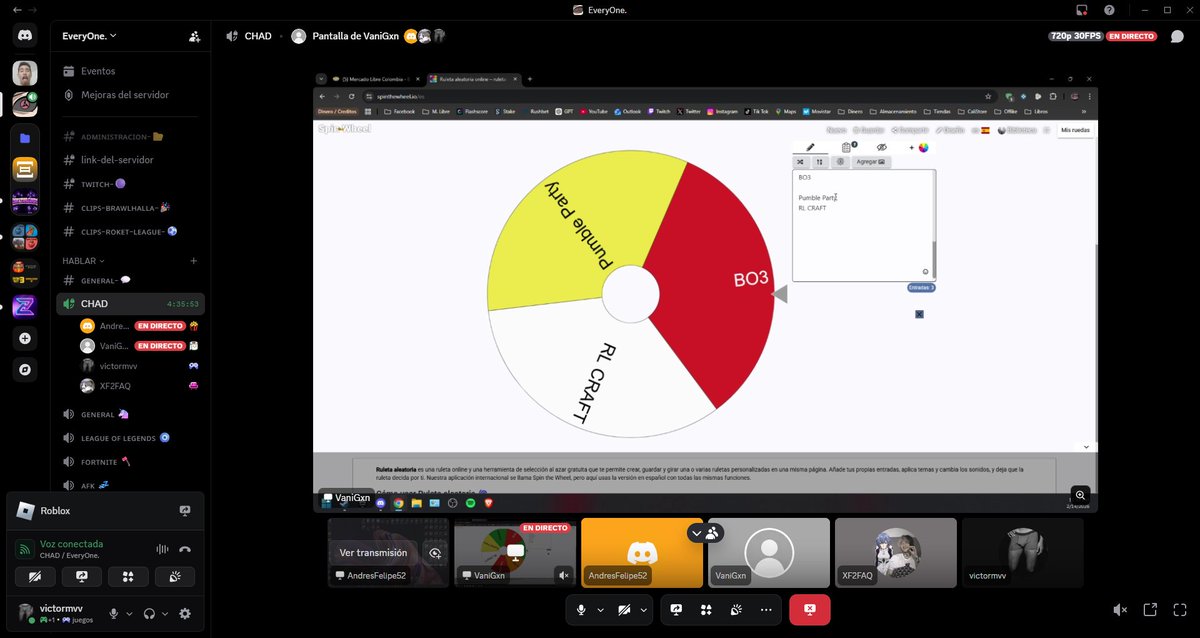Click the Roblox activity stream icon
The height and width of the screenshot is (638, 1200).
click(185, 511)
